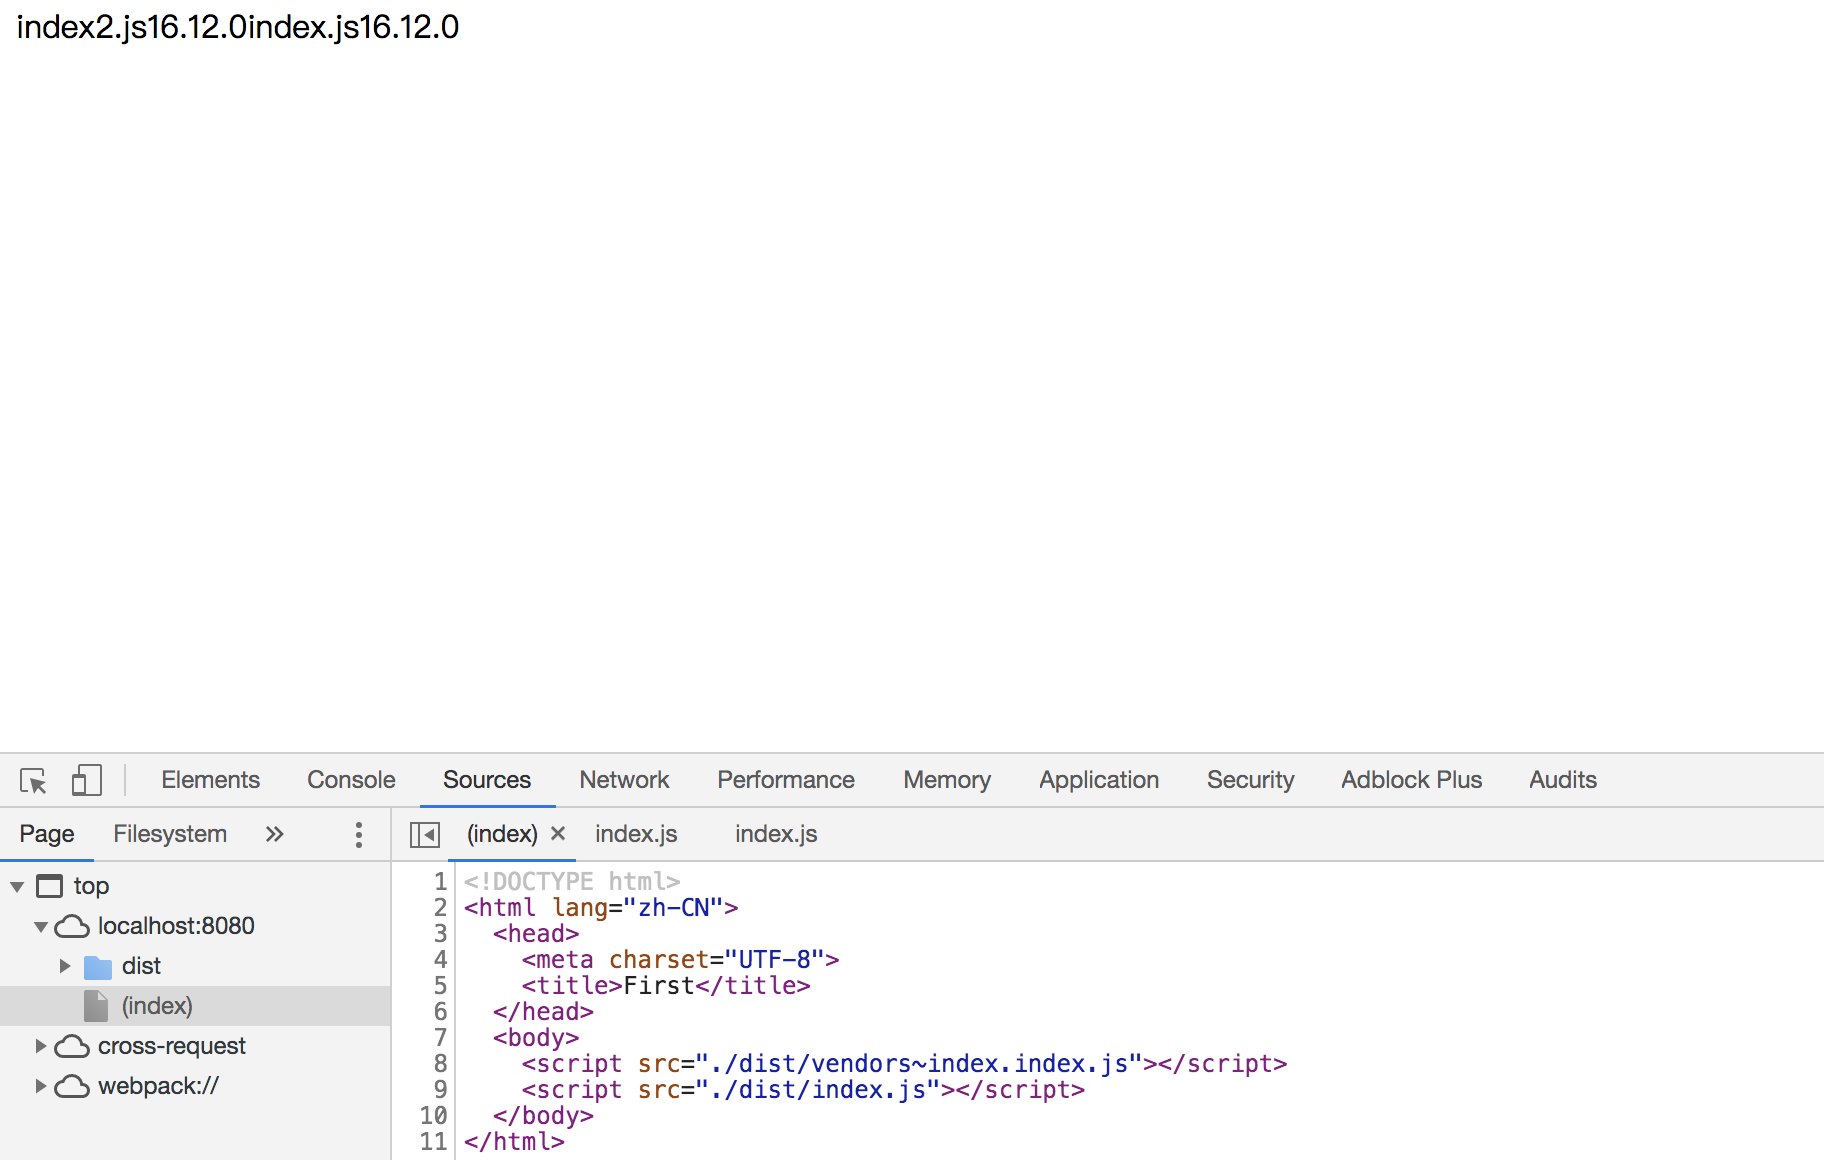Screen dimensions: 1824x1160
Task: Switch to the Elements panel
Action: coord(210,780)
